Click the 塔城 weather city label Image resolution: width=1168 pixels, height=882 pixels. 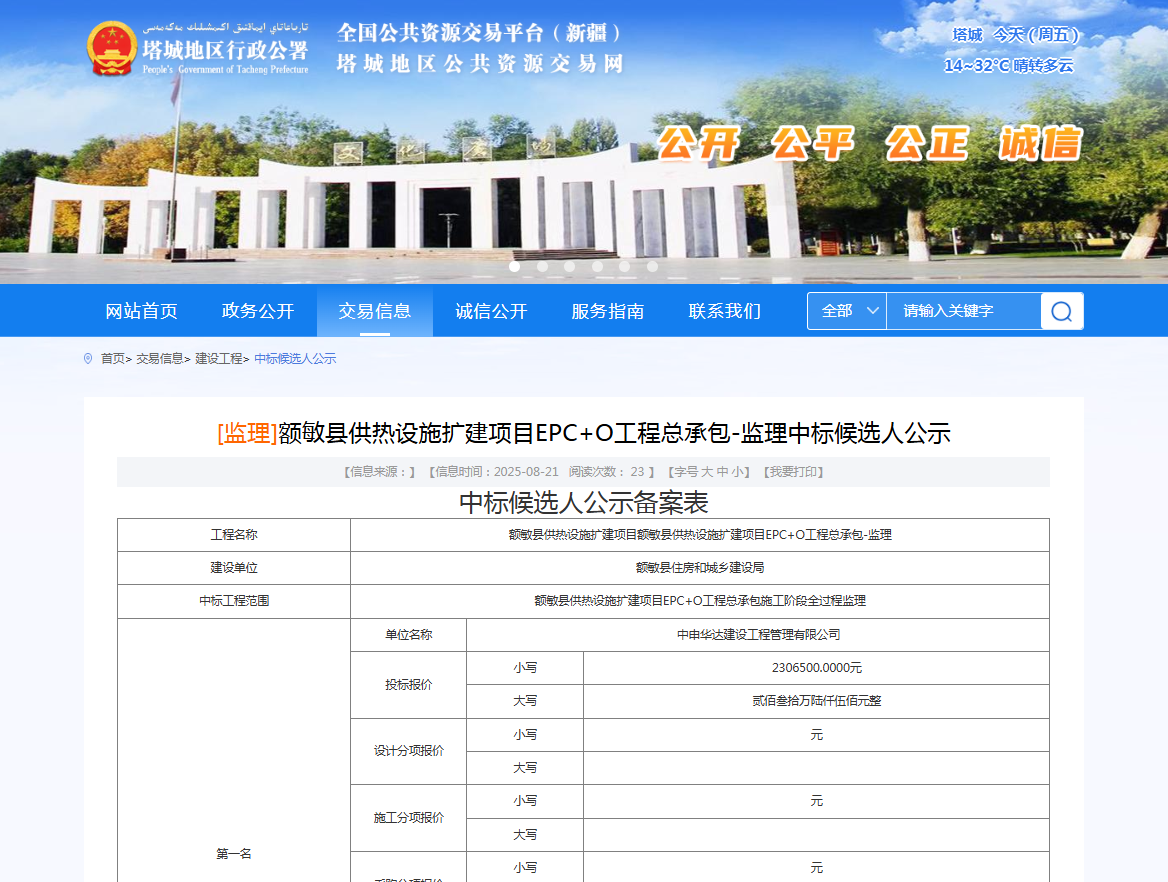967,35
